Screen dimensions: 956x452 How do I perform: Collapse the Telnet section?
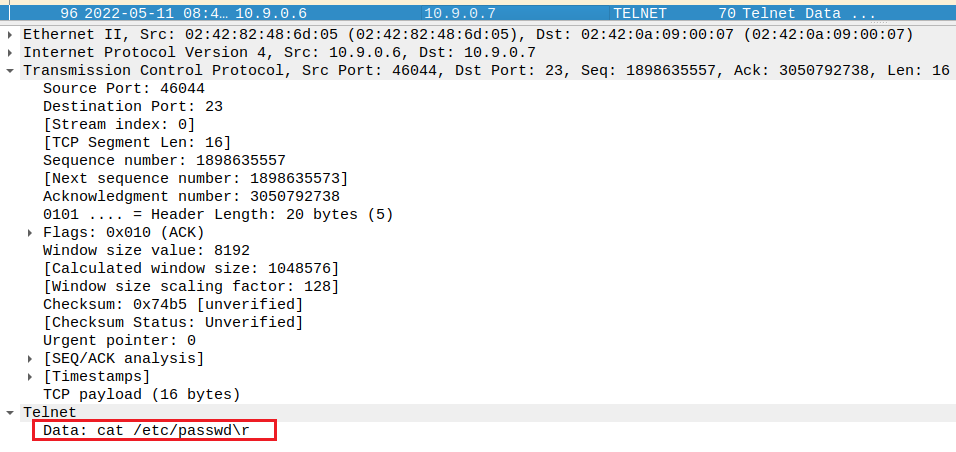[10, 412]
